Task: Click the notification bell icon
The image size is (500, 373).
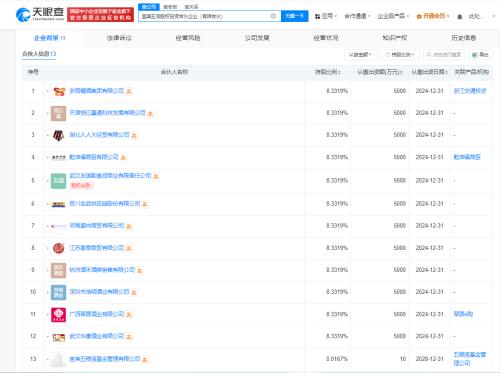Action: [460, 16]
